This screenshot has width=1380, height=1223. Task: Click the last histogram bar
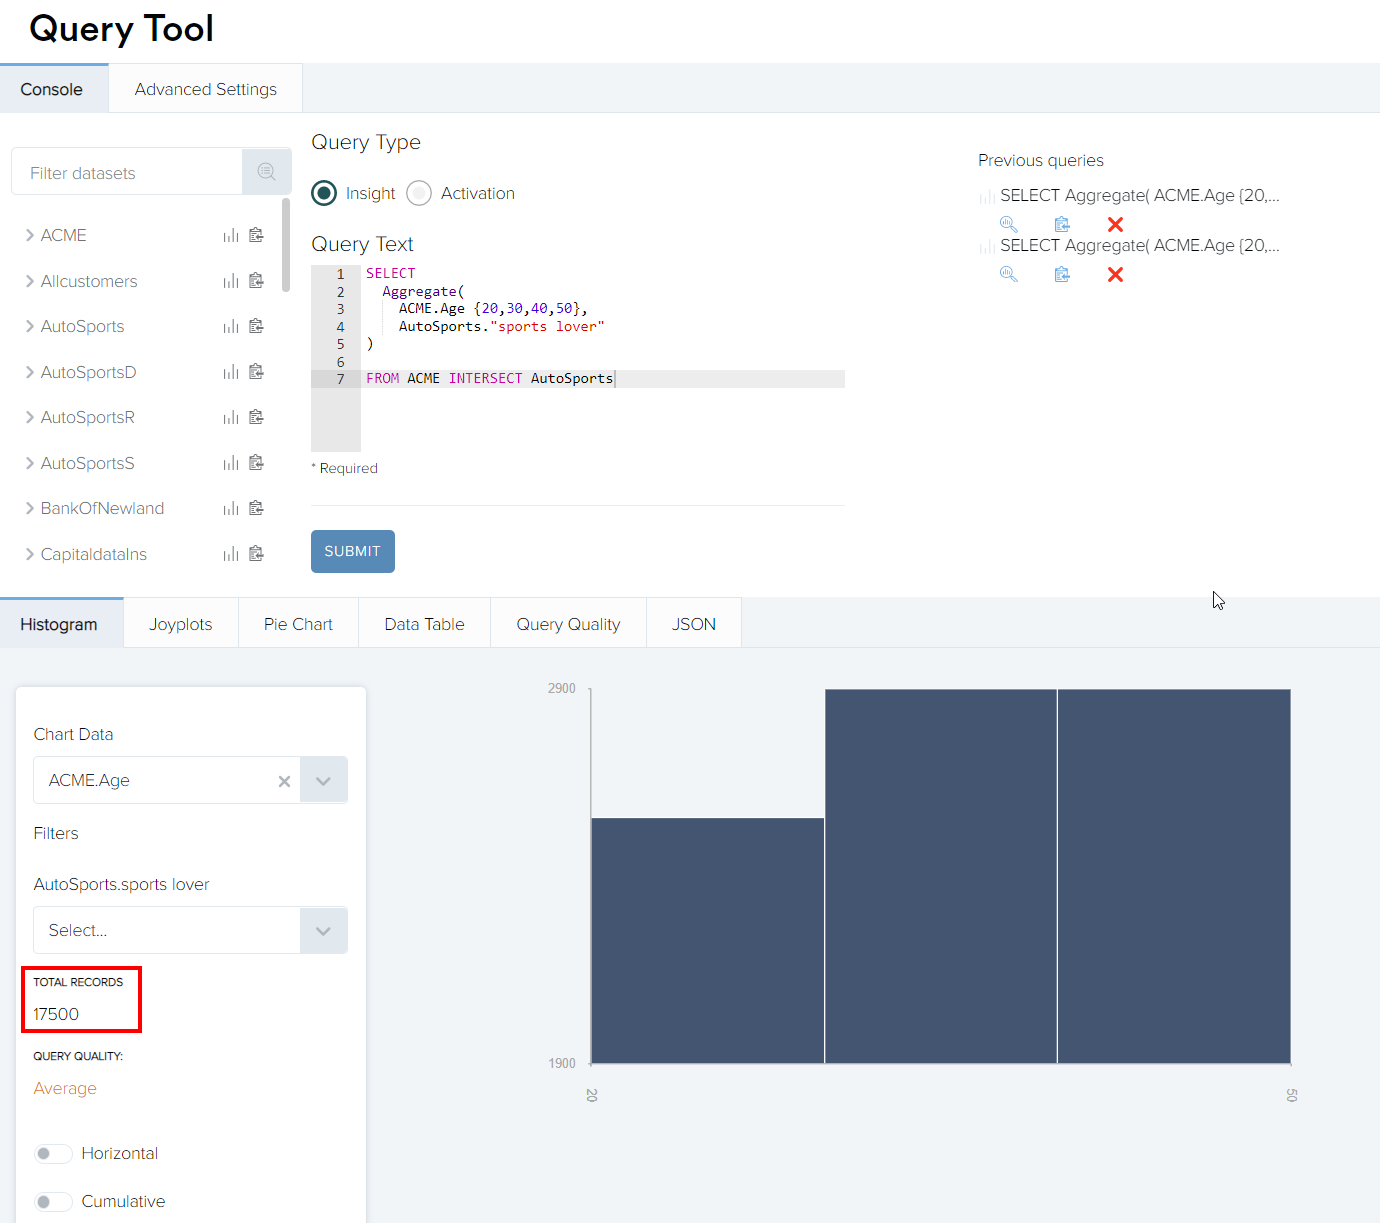coord(1174,876)
